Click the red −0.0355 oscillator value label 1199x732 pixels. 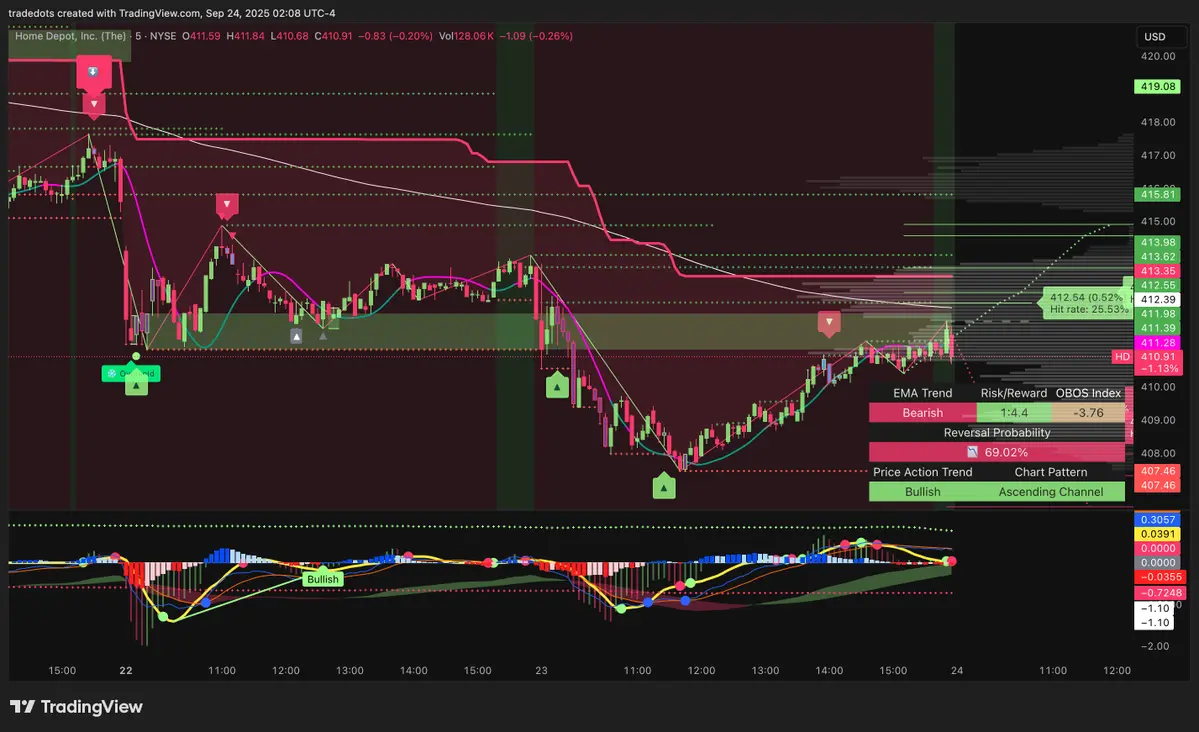[1158, 577]
